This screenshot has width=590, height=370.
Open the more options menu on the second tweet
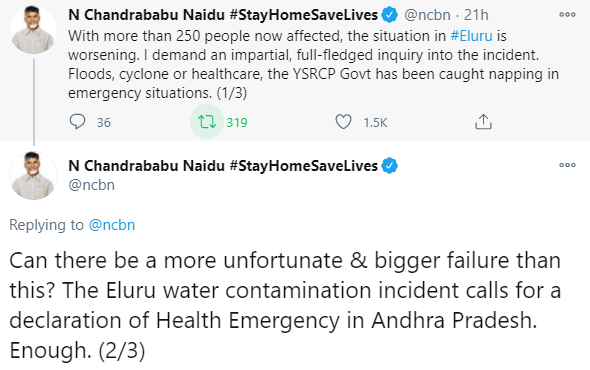pos(567,165)
